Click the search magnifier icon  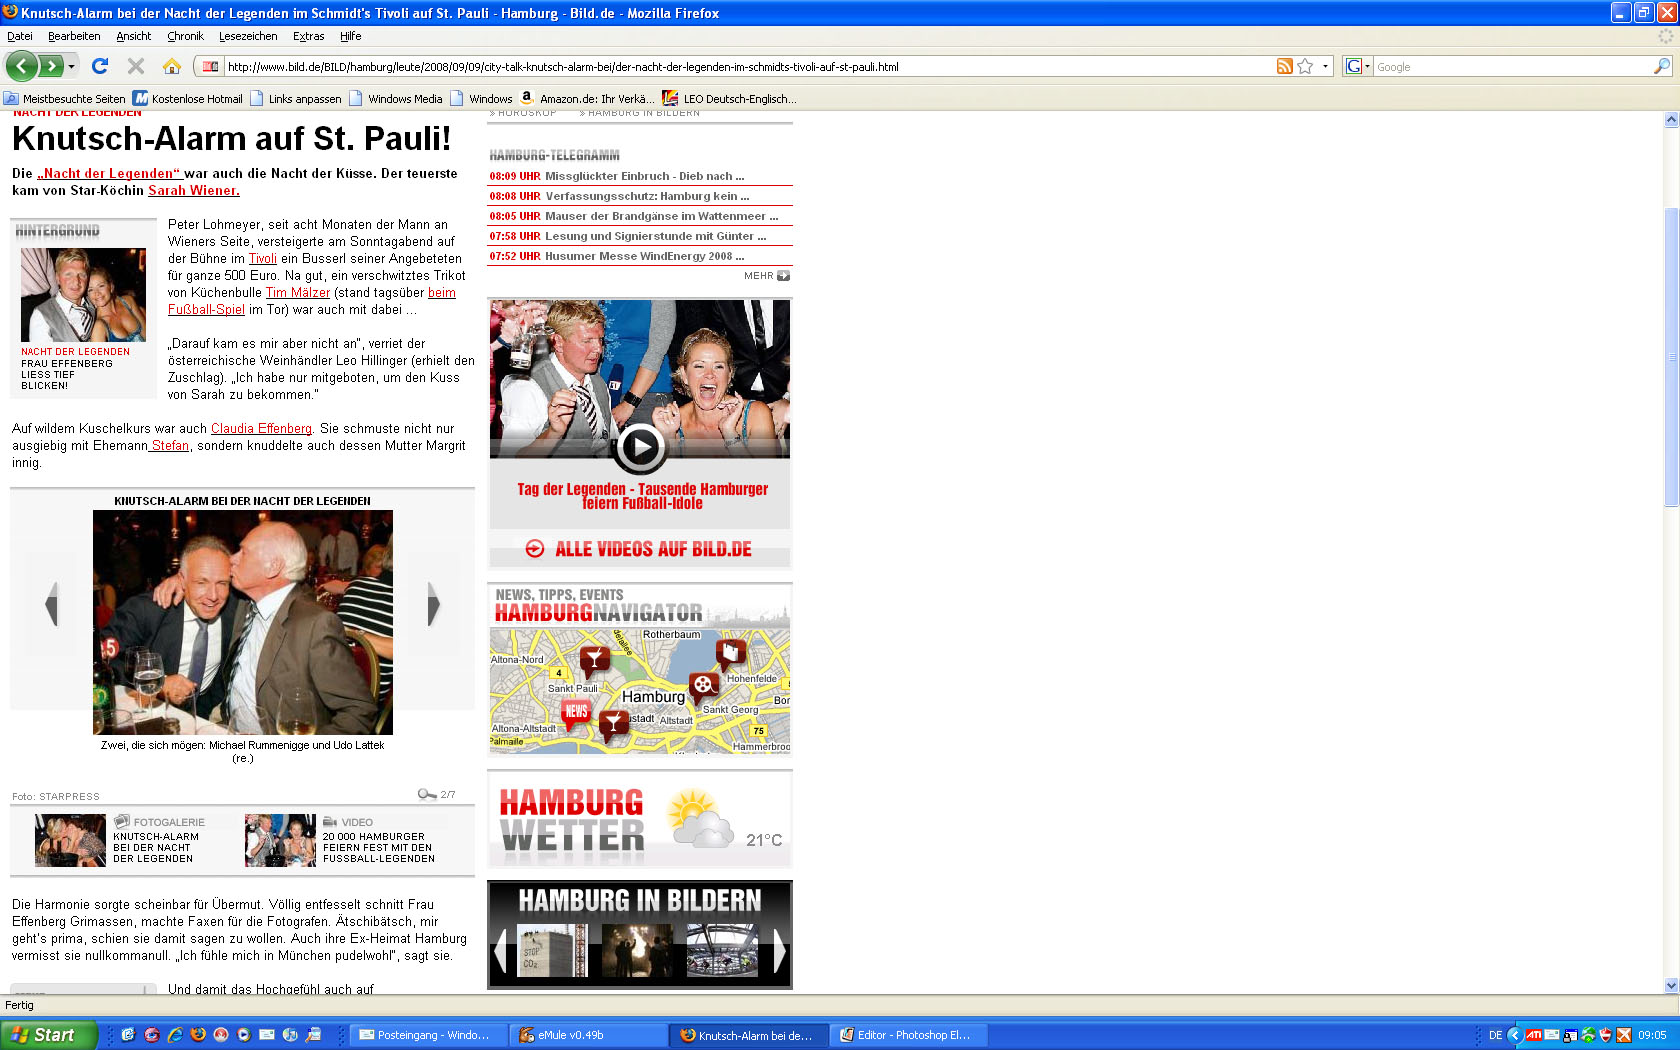[1661, 66]
